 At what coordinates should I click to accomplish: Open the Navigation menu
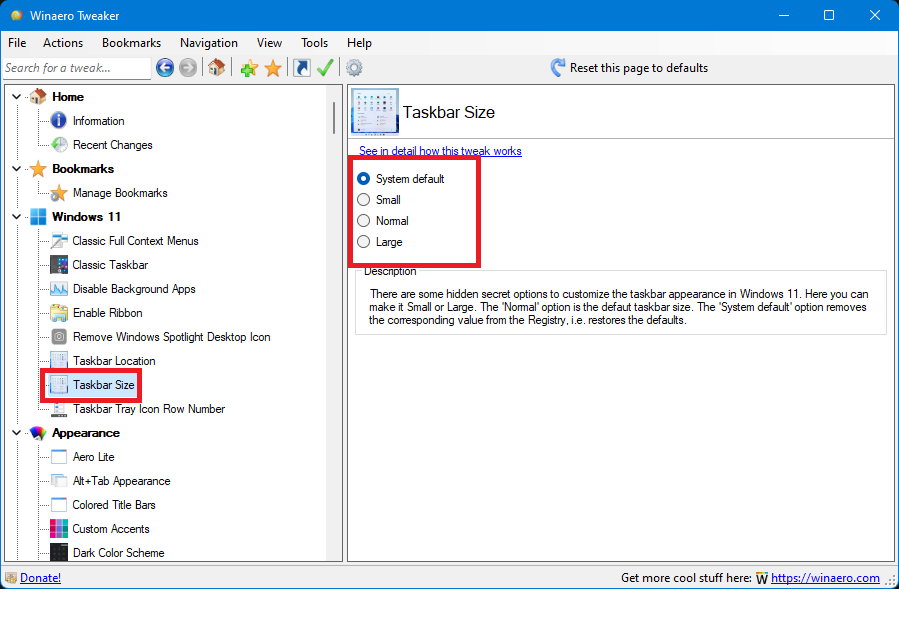pos(209,43)
